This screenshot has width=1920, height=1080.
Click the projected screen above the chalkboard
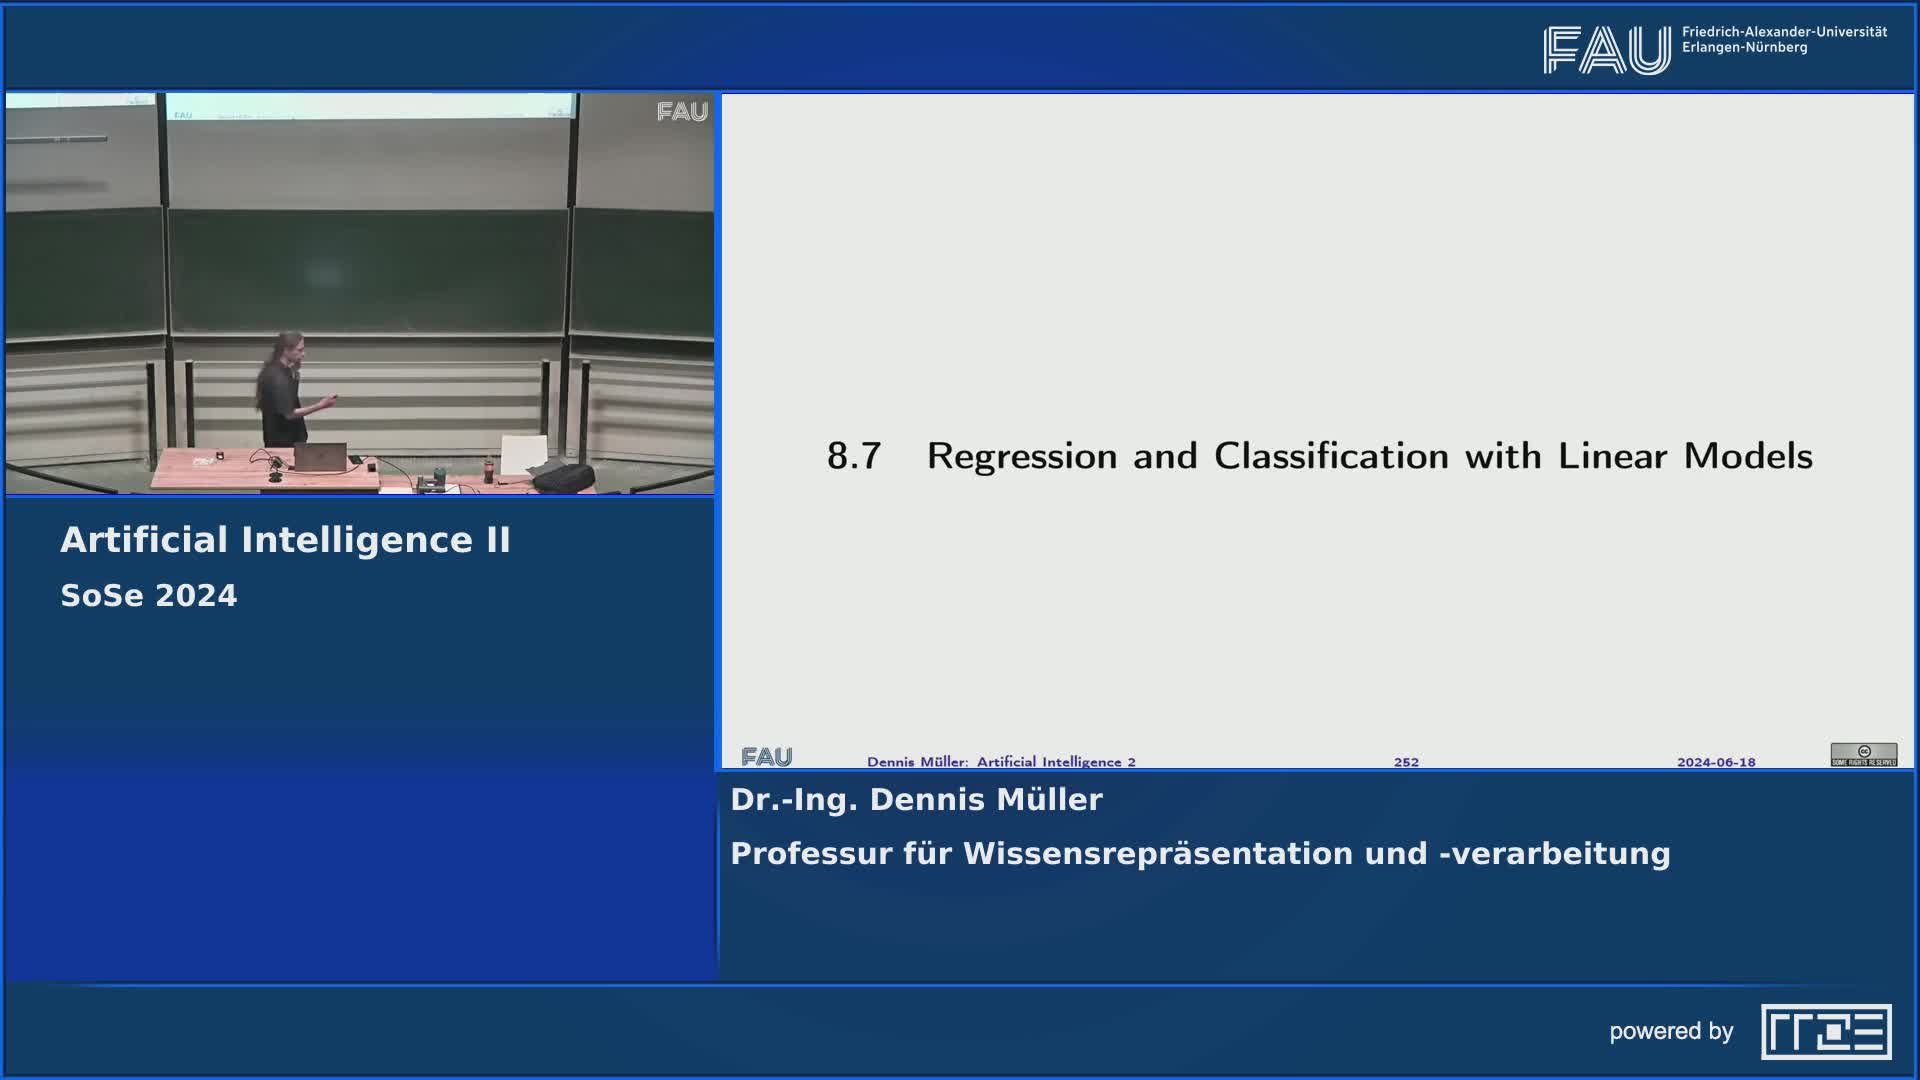point(370,107)
